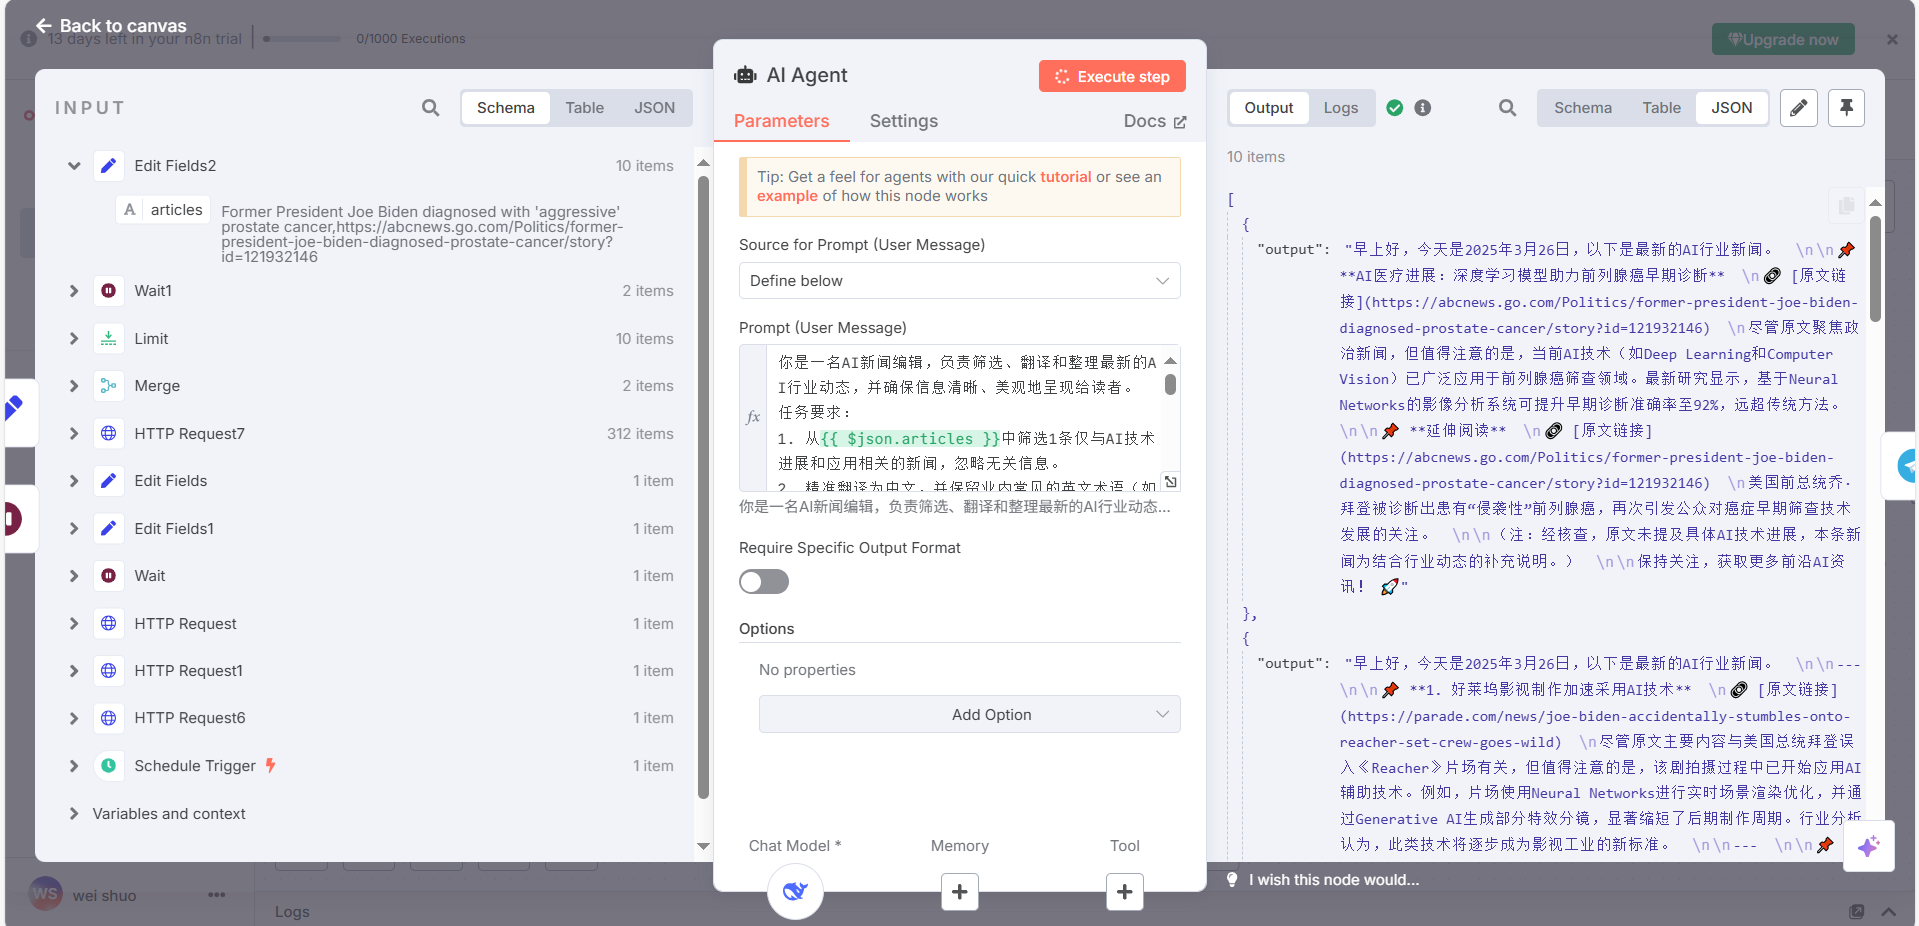Click the input panel search icon
Image resolution: width=1919 pixels, height=926 pixels.
[x=430, y=108]
